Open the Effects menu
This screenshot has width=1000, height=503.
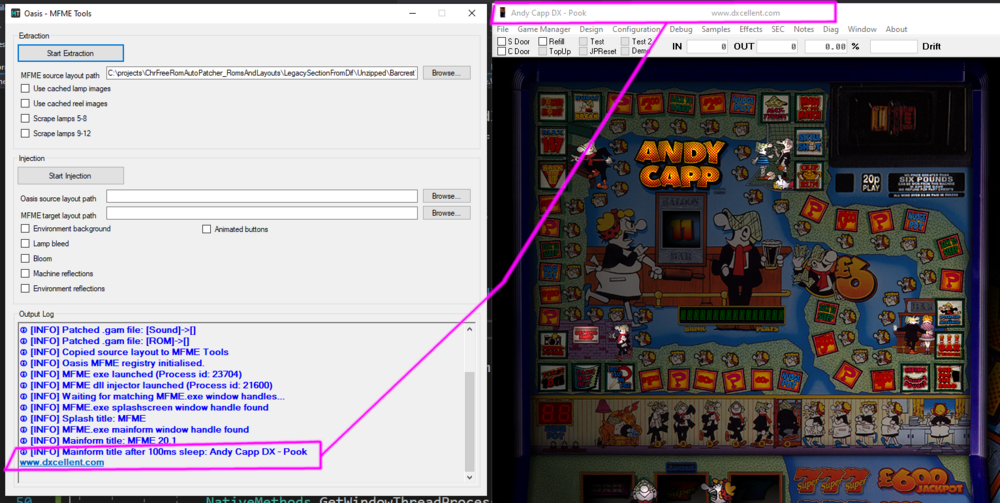pyautogui.click(x=751, y=29)
